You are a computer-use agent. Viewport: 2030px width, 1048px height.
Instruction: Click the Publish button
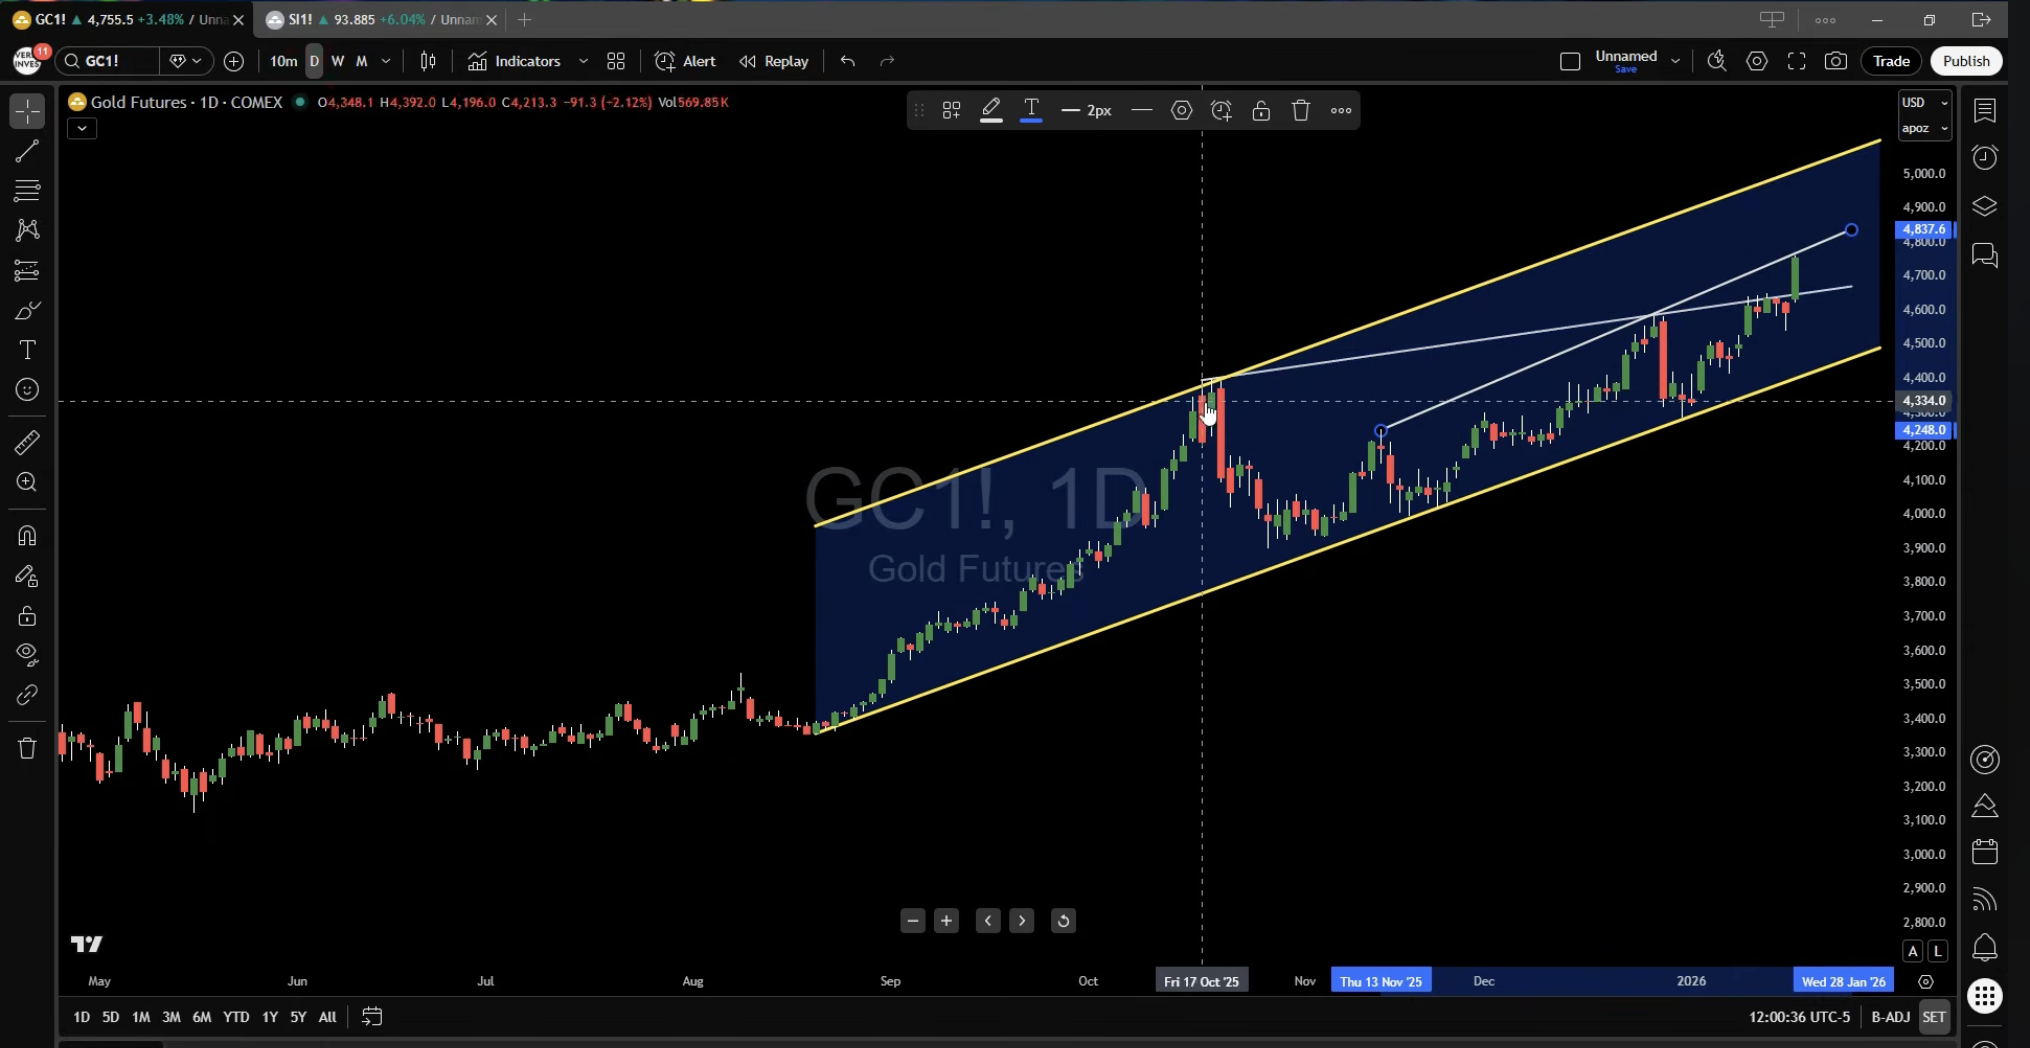click(x=1965, y=61)
